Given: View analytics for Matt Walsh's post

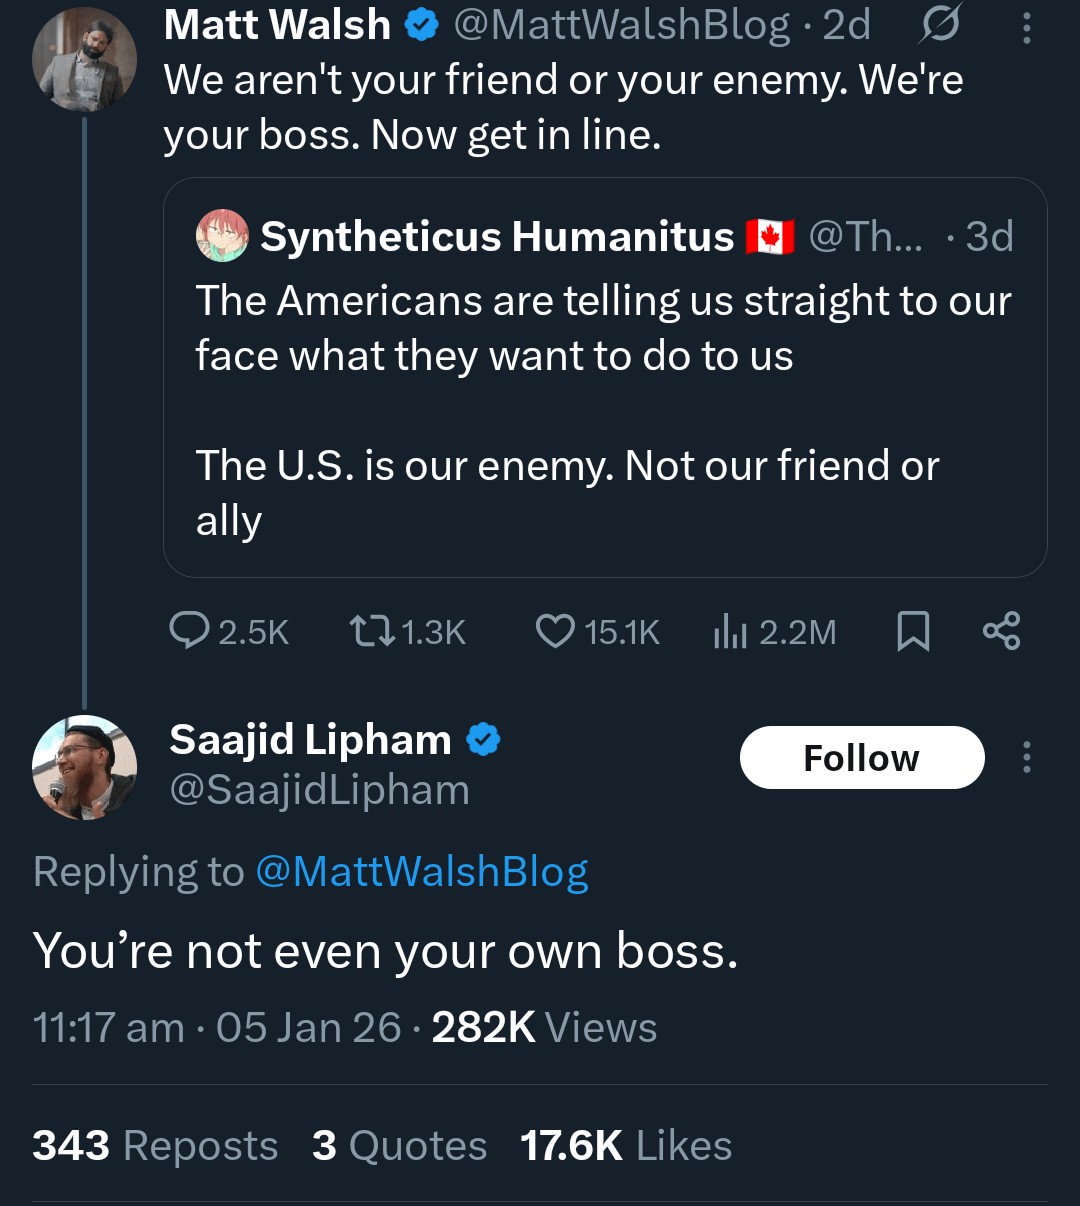Looking at the screenshot, I should (x=730, y=631).
